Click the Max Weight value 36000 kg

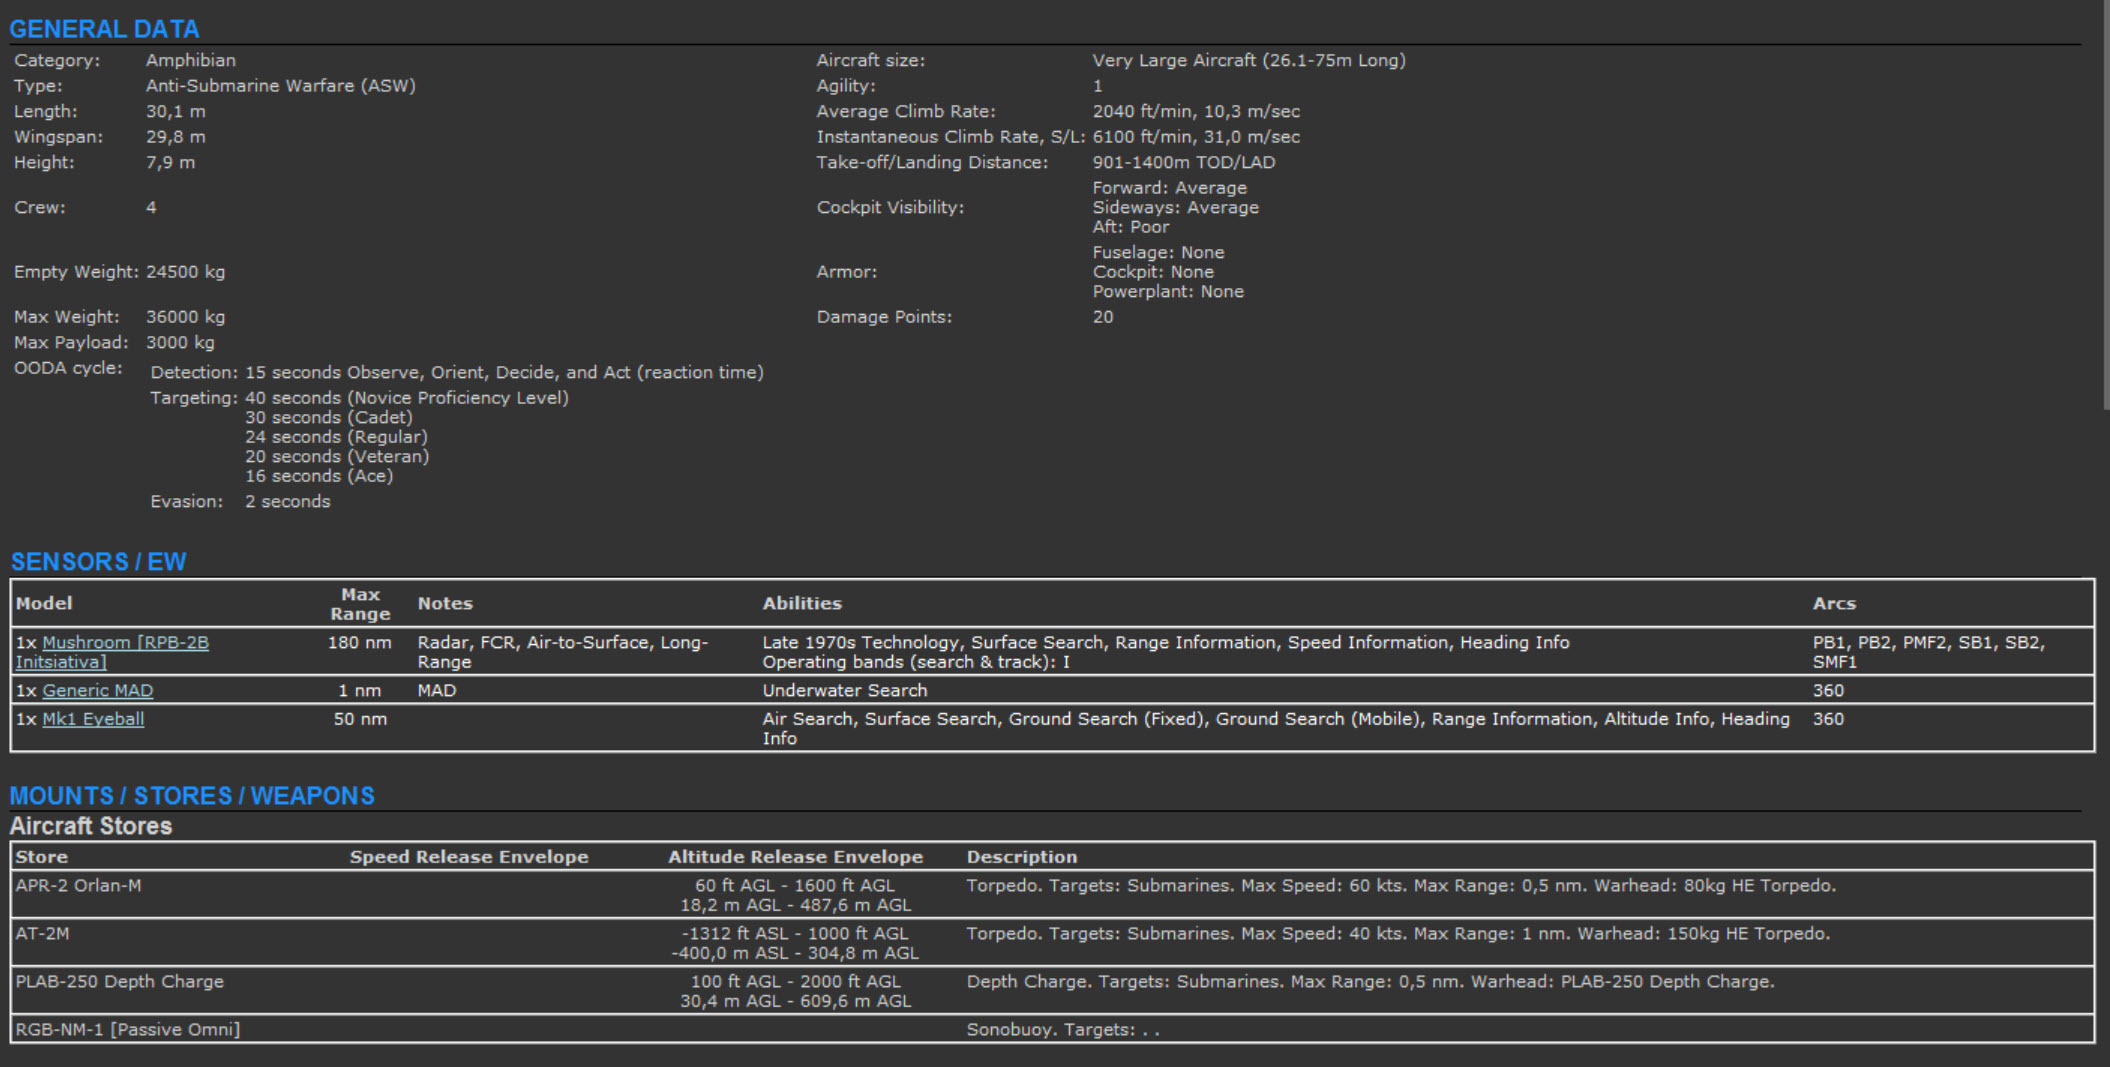coord(186,317)
